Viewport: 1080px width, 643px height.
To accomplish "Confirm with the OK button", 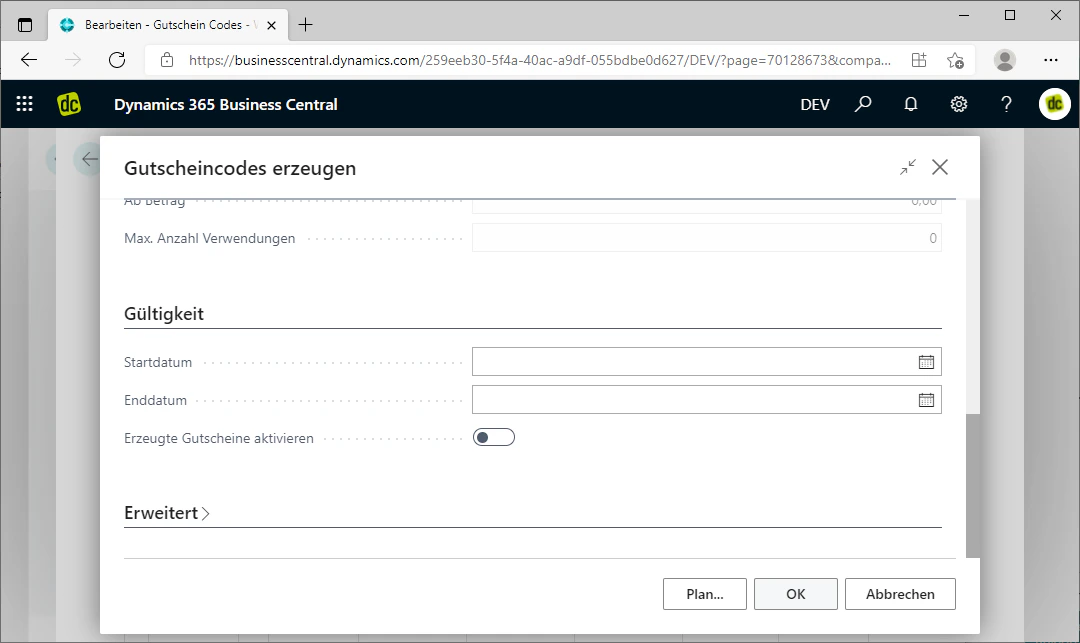I will tap(796, 594).
